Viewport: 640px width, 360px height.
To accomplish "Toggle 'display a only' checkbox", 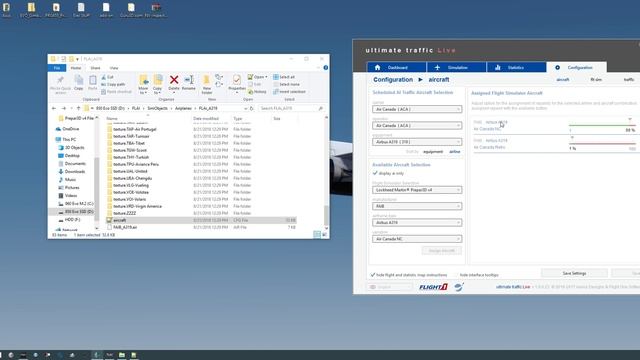I will 375,173.
